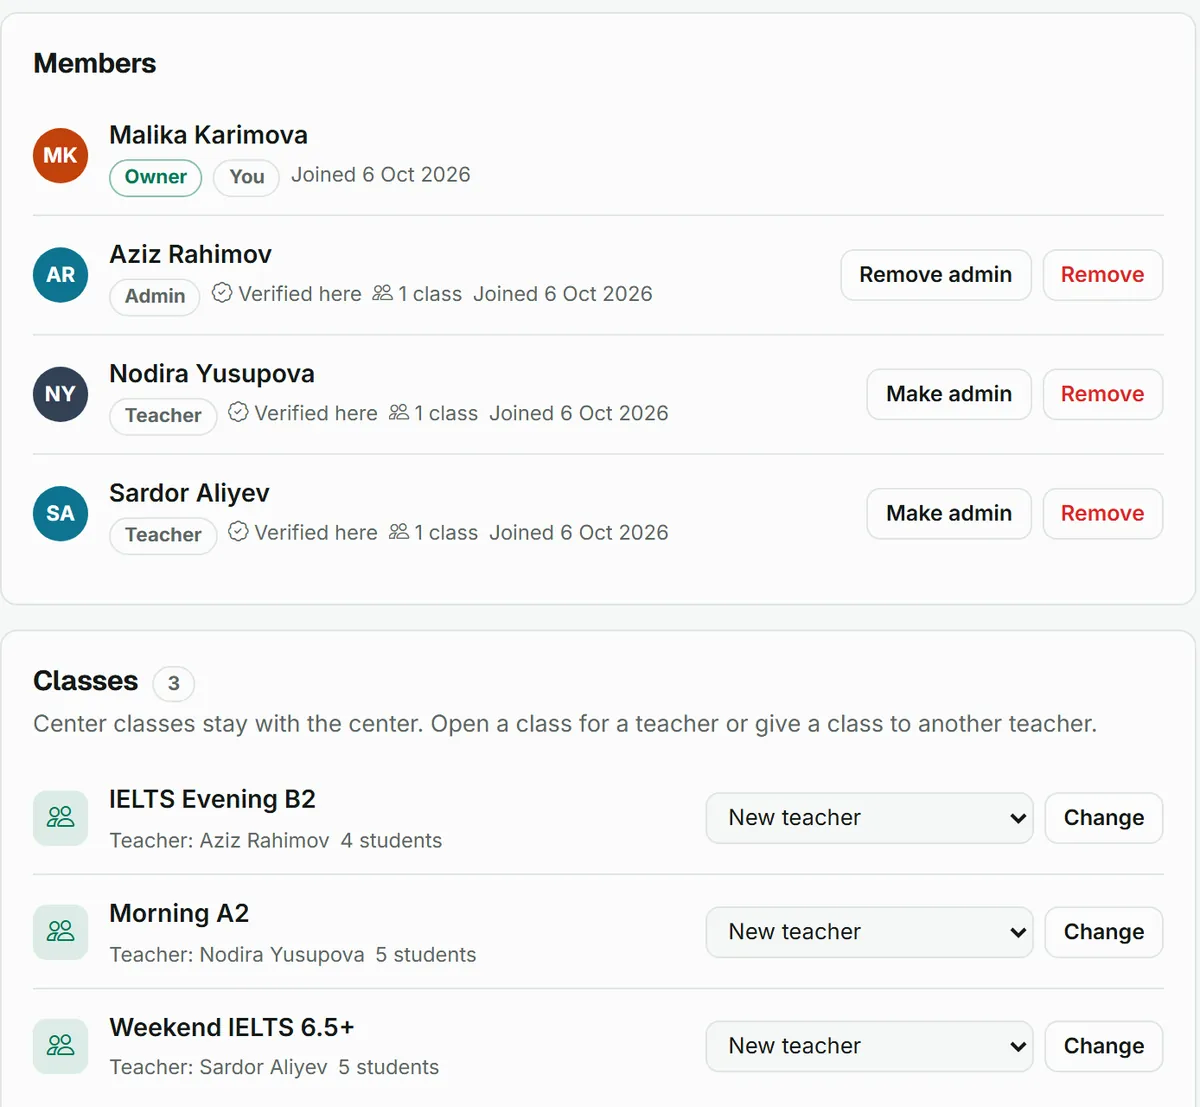The width and height of the screenshot is (1200, 1107).
Task: Click Change for Weekend IELTS 6.5+
Action: point(1103,1046)
